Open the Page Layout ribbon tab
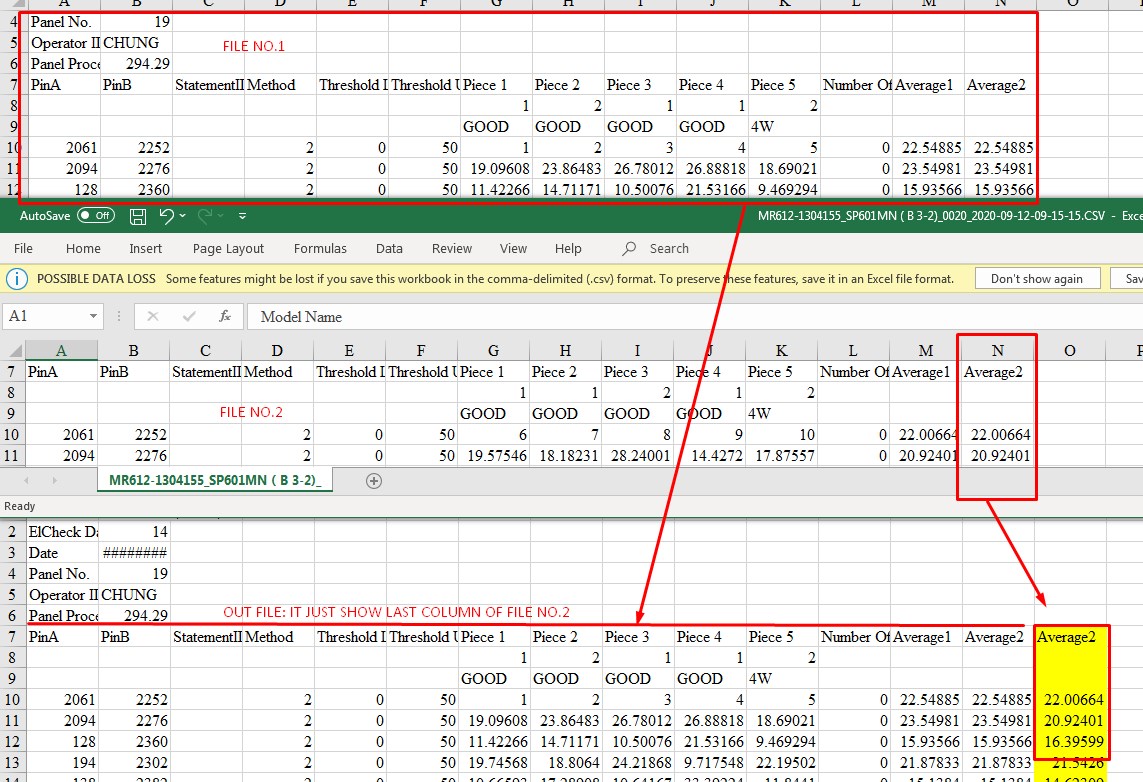Screen dimensions: 1143x782 click(228, 249)
